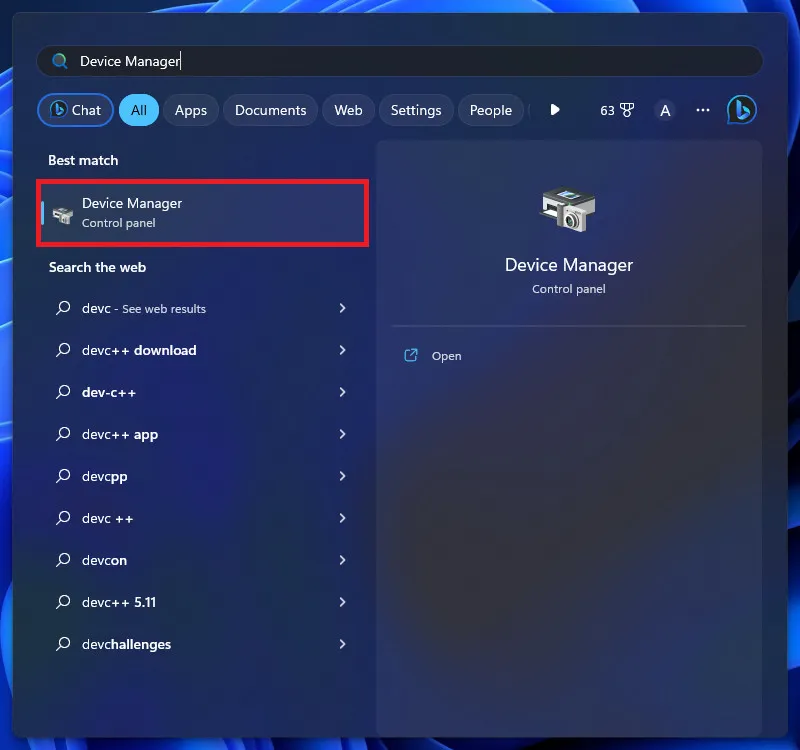Image resolution: width=800 pixels, height=750 pixels.
Task: Expand the devc++ 5.11 chevron
Action: click(342, 602)
